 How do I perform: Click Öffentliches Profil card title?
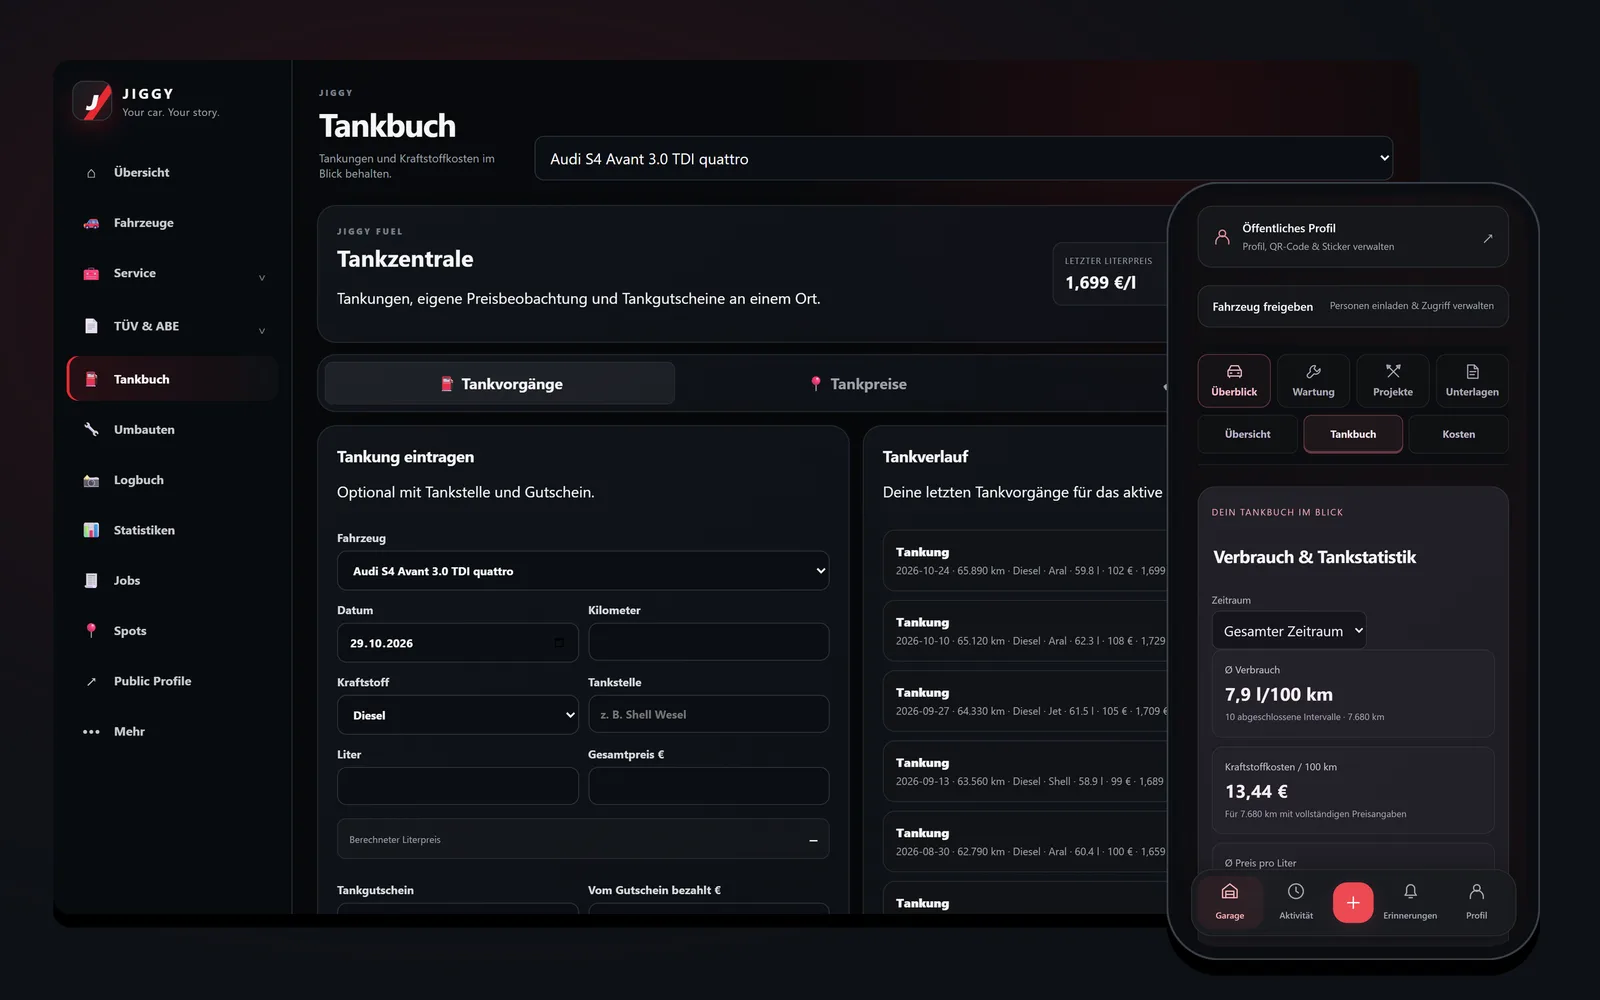click(1289, 228)
